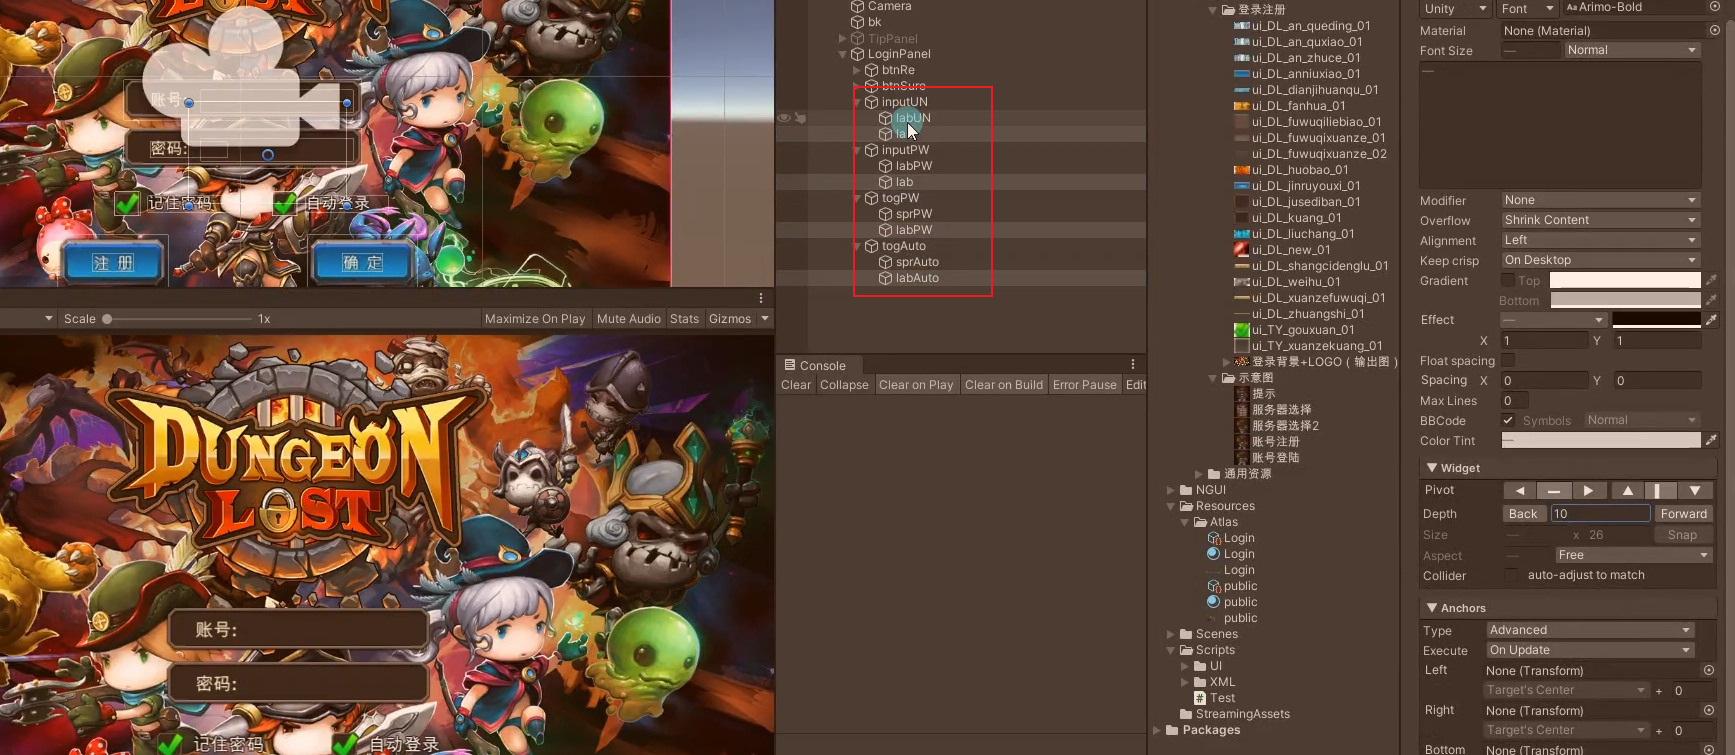Click the Material object picker circle

point(1714,31)
